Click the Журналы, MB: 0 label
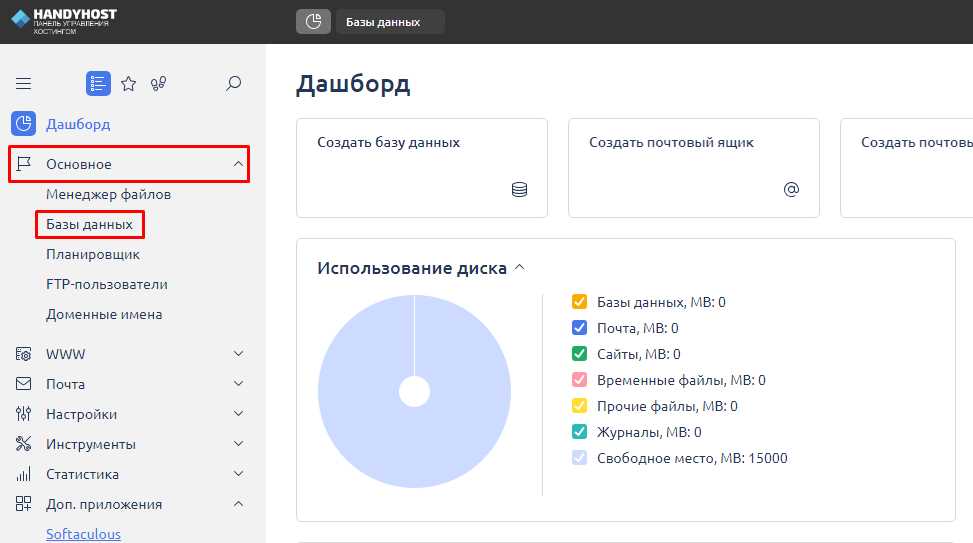Image resolution: width=973 pixels, height=543 pixels. 649,432
